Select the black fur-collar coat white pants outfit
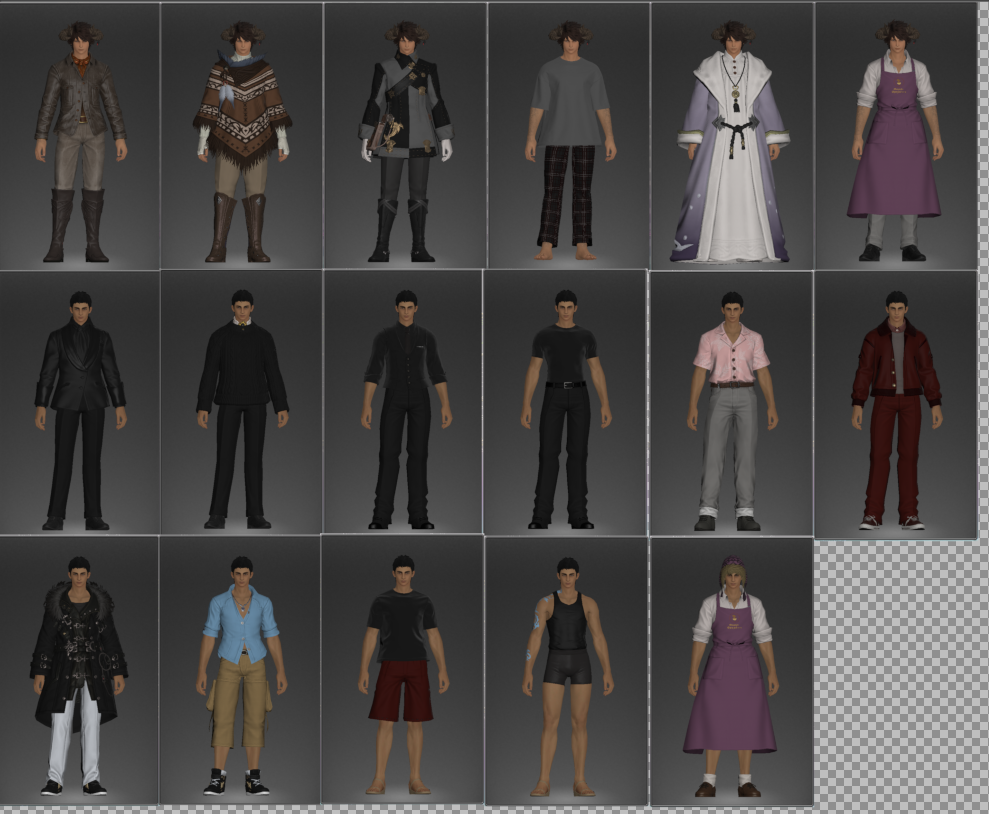The height and width of the screenshot is (814, 989). (x=79, y=670)
